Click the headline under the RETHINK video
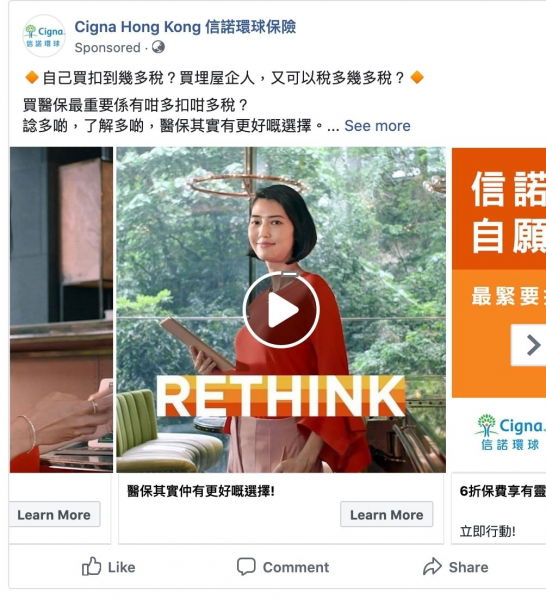 201,491
